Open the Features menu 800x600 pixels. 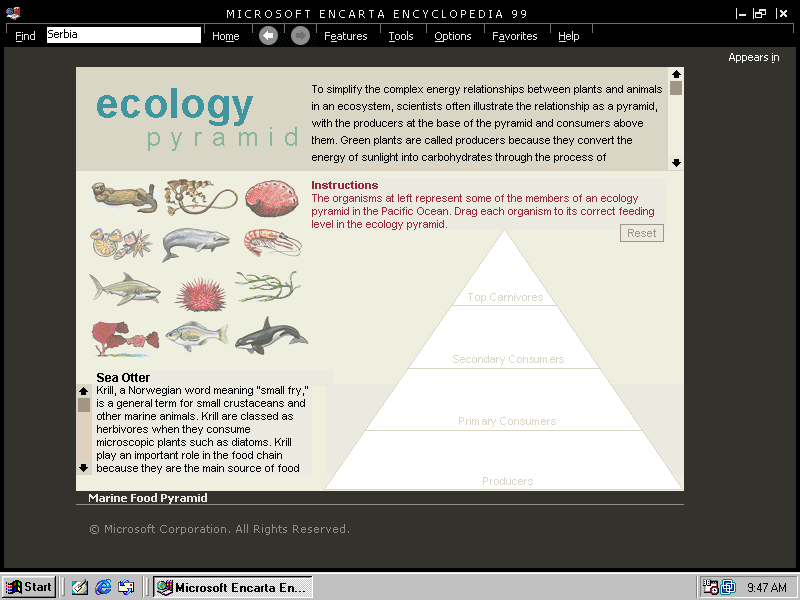[x=345, y=36]
